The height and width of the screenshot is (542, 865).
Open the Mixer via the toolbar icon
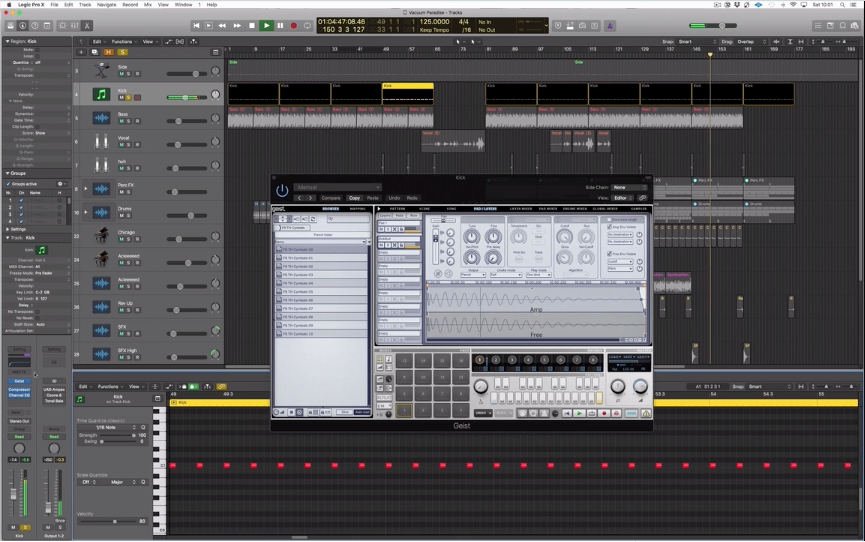[x=74, y=25]
